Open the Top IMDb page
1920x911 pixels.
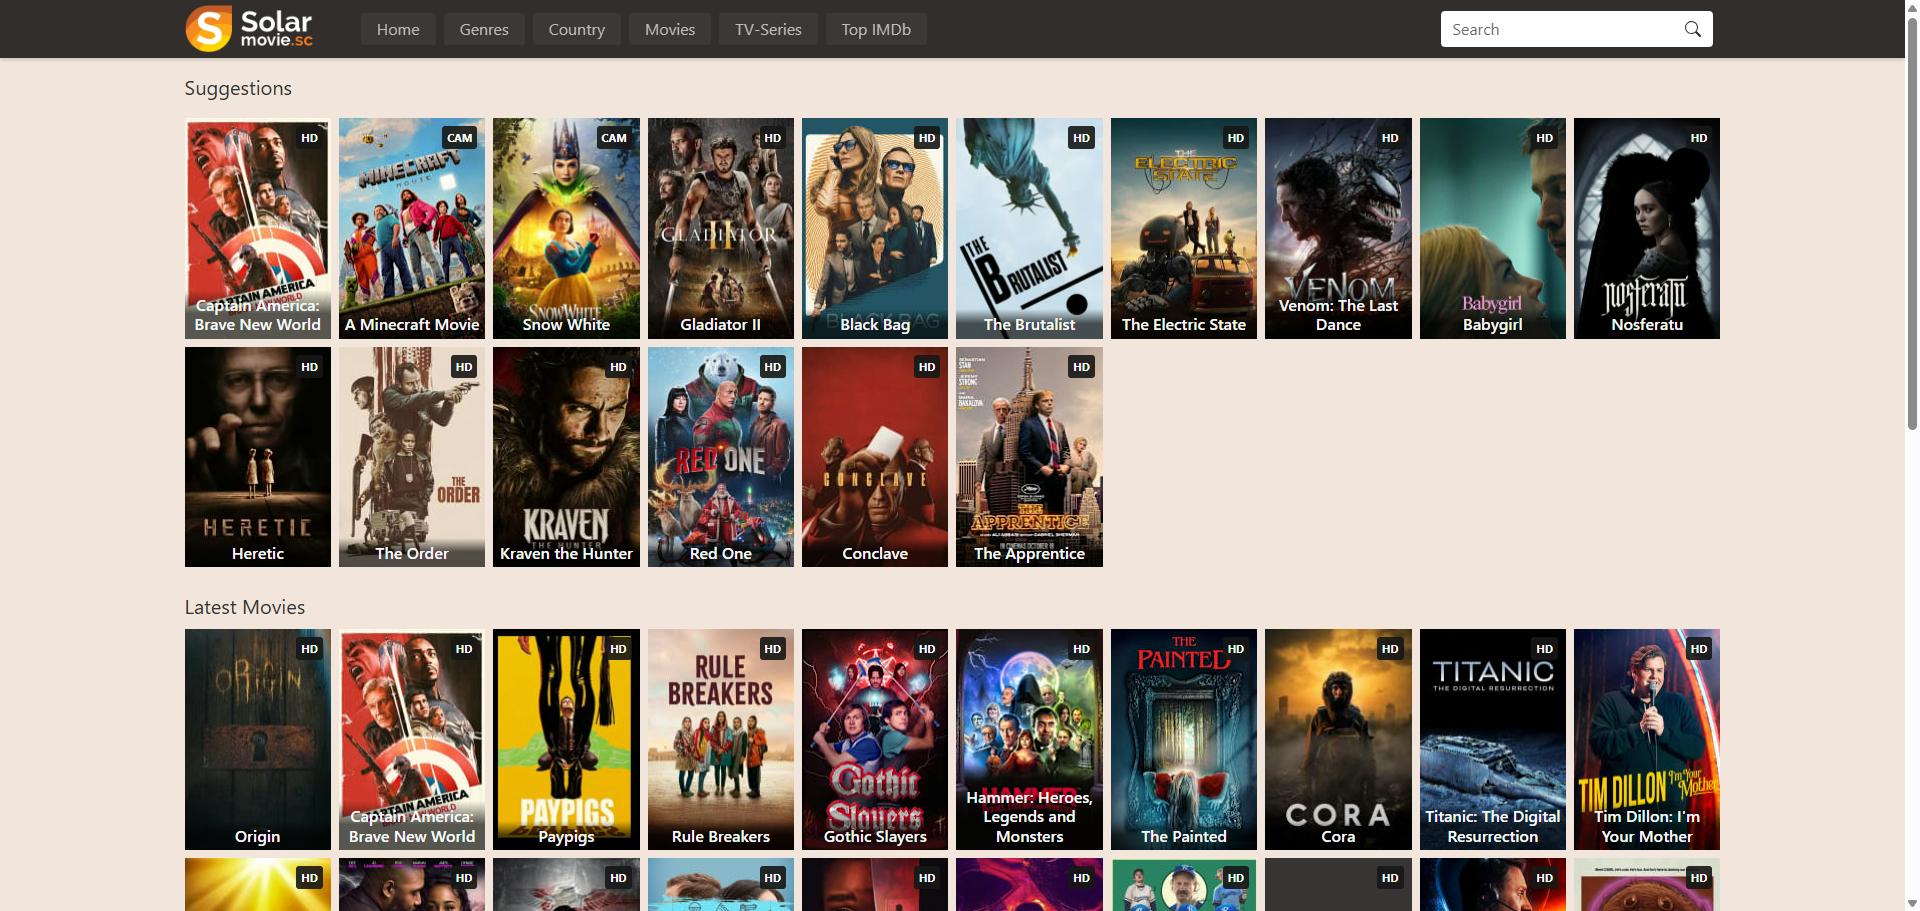tap(876, 29)
